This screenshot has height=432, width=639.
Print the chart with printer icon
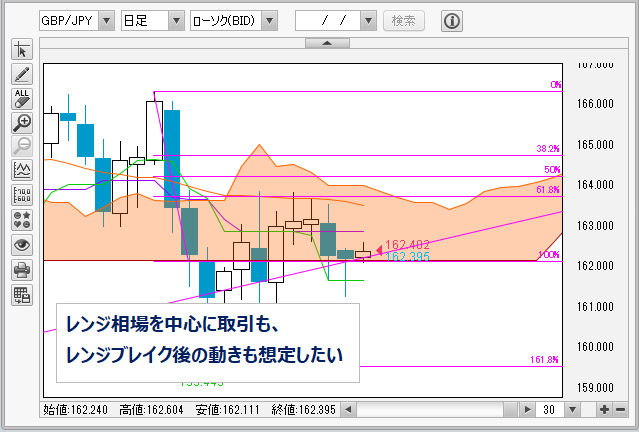pos(22,270)
